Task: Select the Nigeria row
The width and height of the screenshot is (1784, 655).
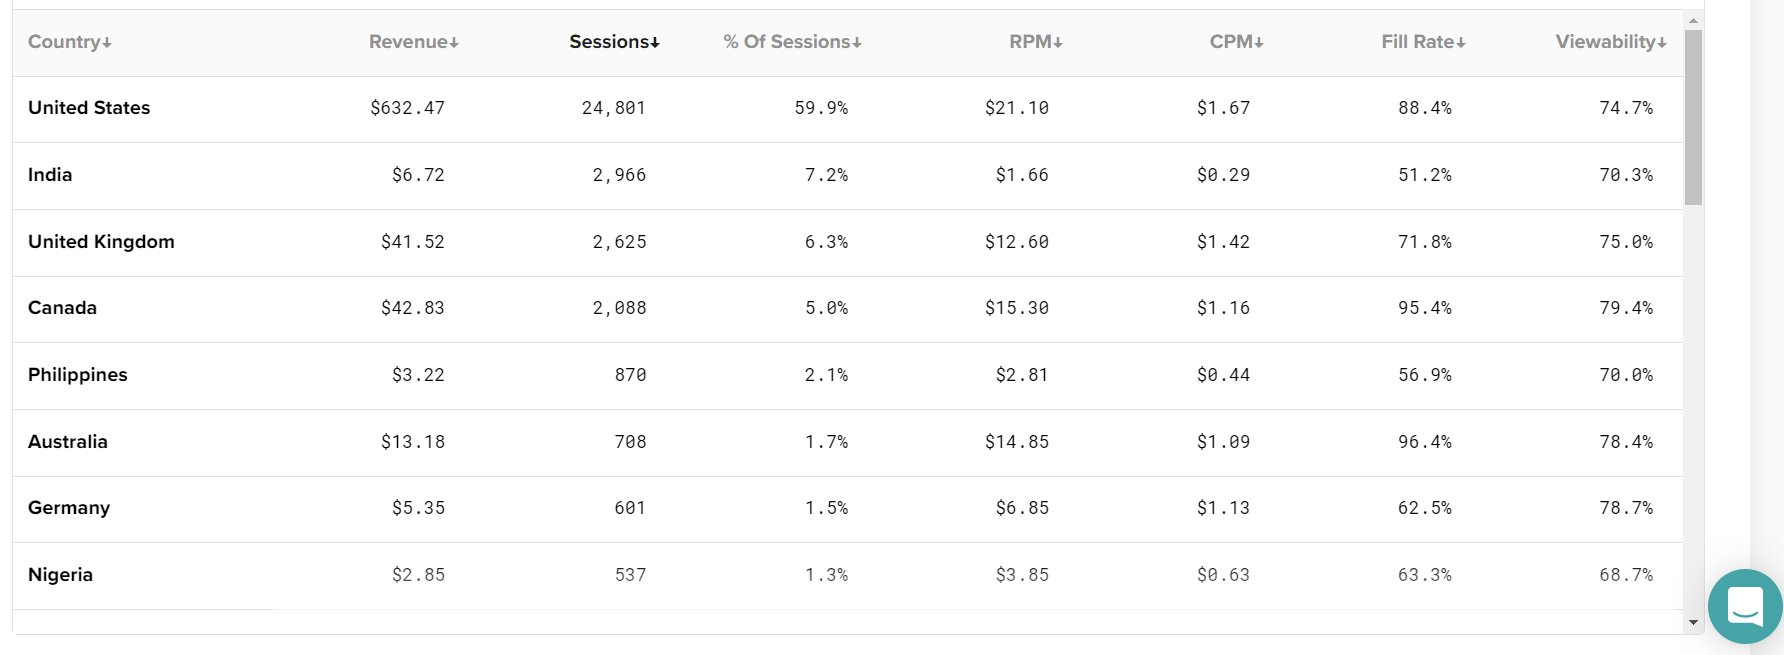Action: point(848,576)
